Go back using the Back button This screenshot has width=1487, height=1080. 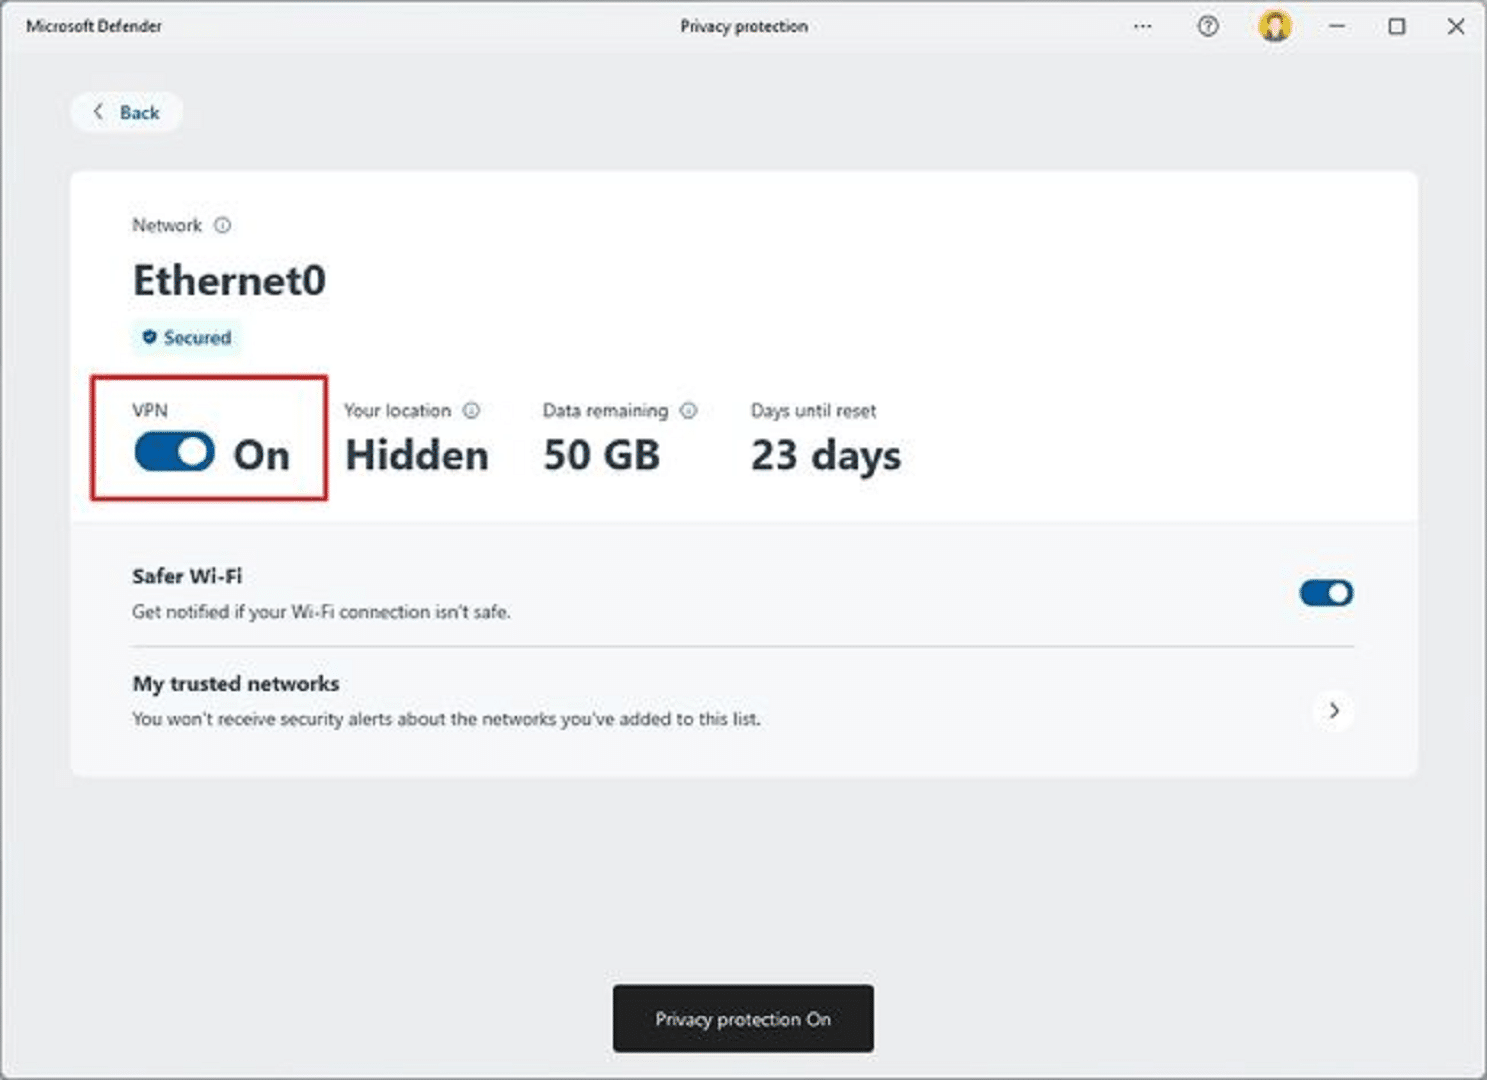pyautogui.click(x=126, y=112)
